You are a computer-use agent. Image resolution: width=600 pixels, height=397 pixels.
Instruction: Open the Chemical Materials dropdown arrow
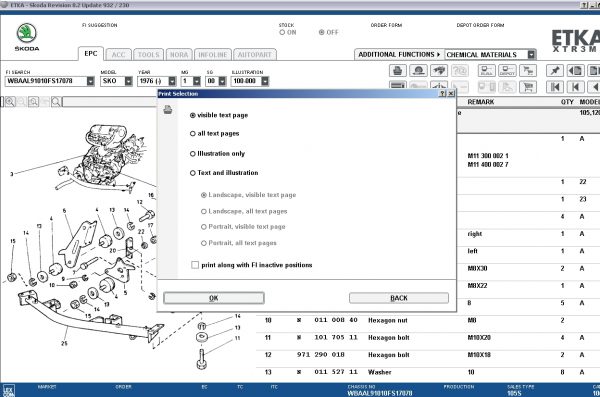tap(531, 55)
